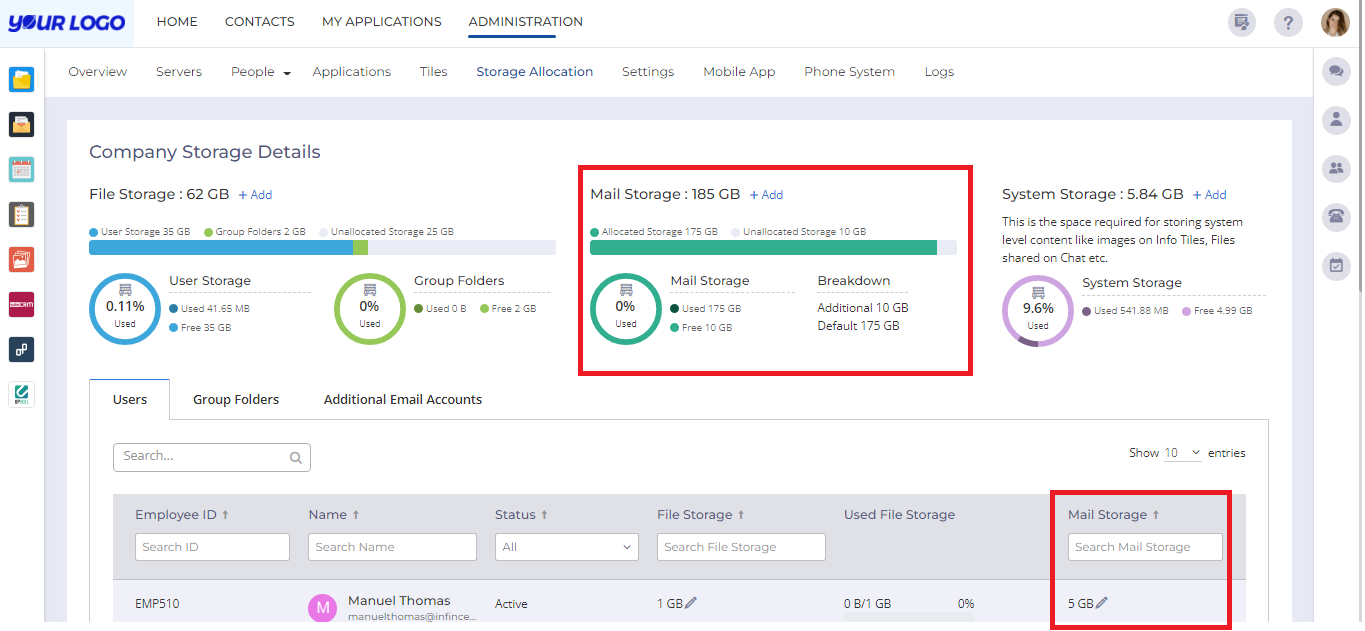Select the Calendar icon in the sidebar

(21, 169)
